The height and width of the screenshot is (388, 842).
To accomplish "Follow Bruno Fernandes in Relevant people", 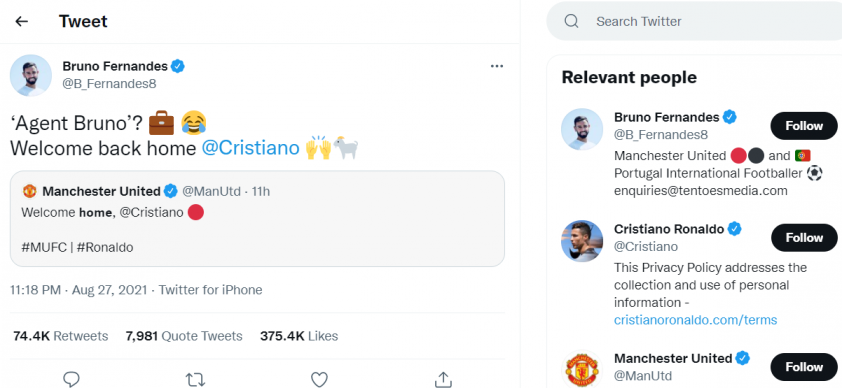I will pos(804,126).
